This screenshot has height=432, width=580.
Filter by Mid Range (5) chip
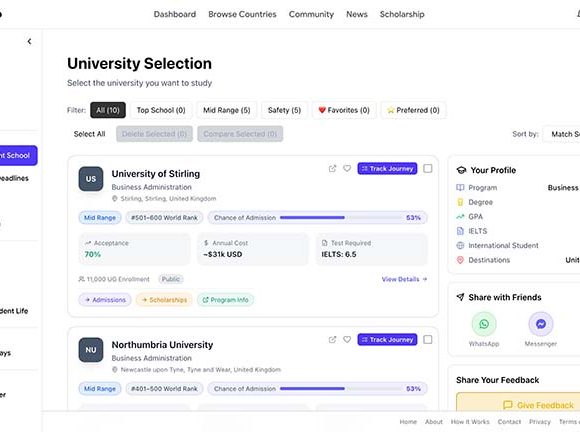click(x=227, y=110)
